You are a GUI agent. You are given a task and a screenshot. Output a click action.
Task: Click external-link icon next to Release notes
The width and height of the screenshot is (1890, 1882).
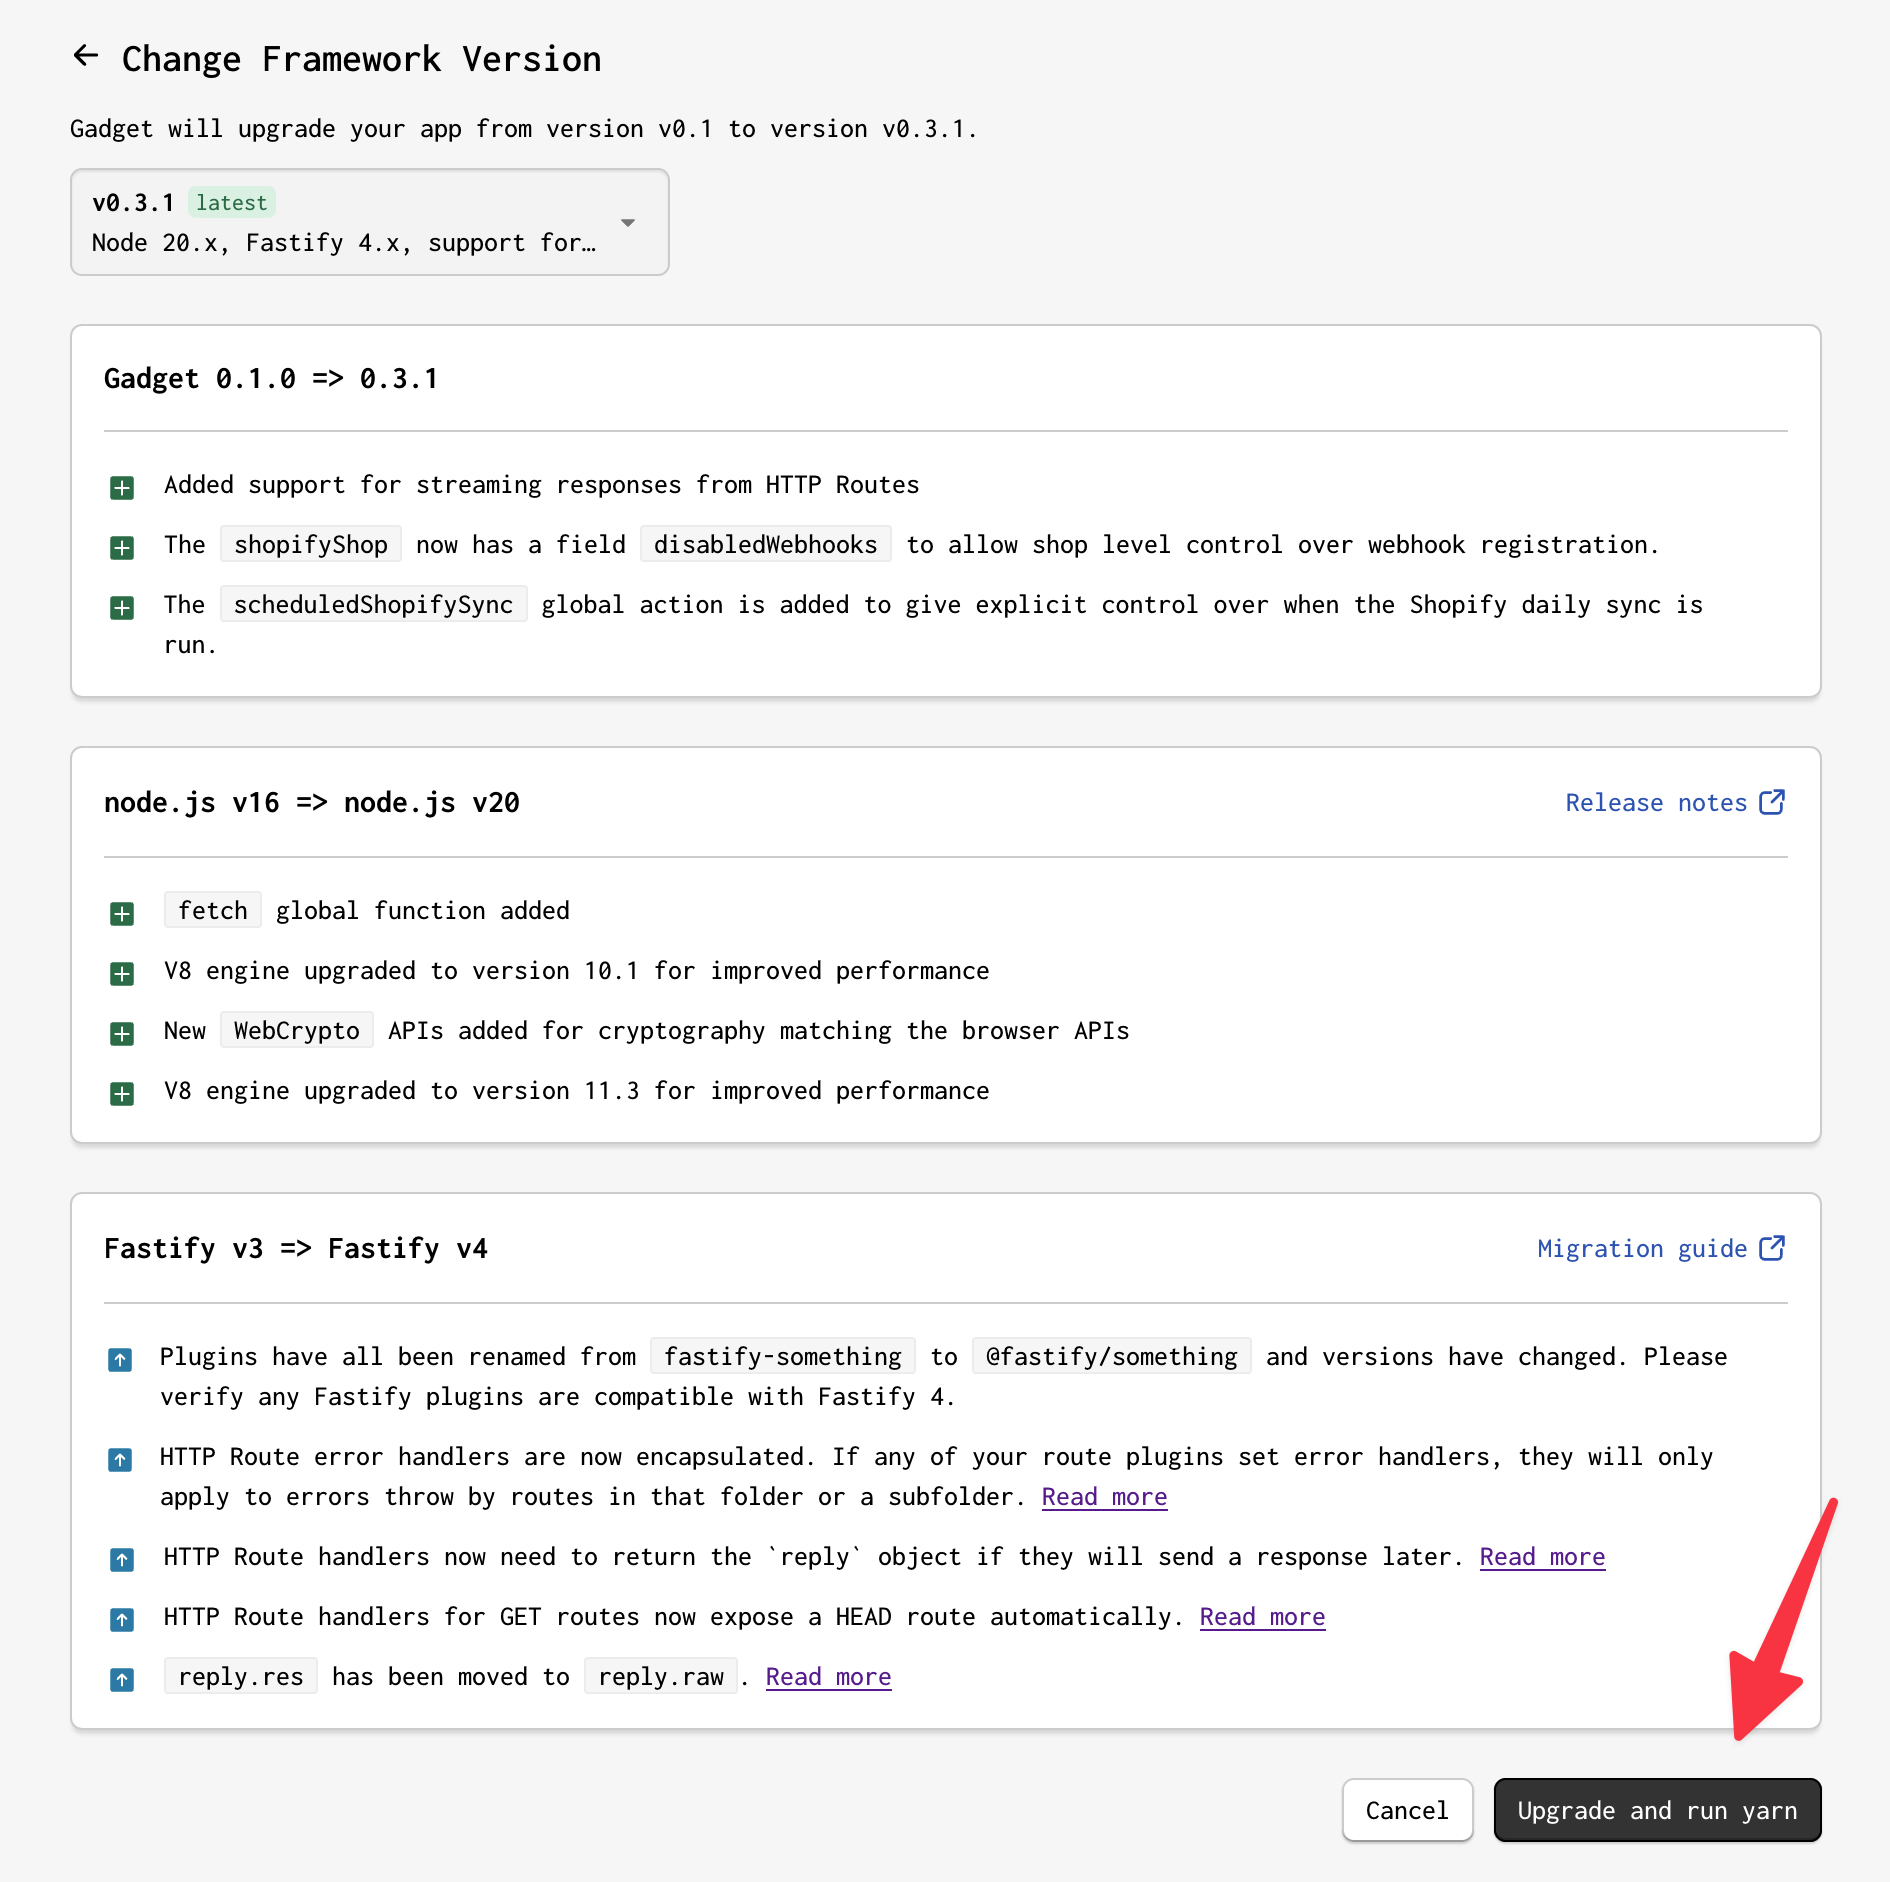pyautogui.click(x=1772, y=802)
